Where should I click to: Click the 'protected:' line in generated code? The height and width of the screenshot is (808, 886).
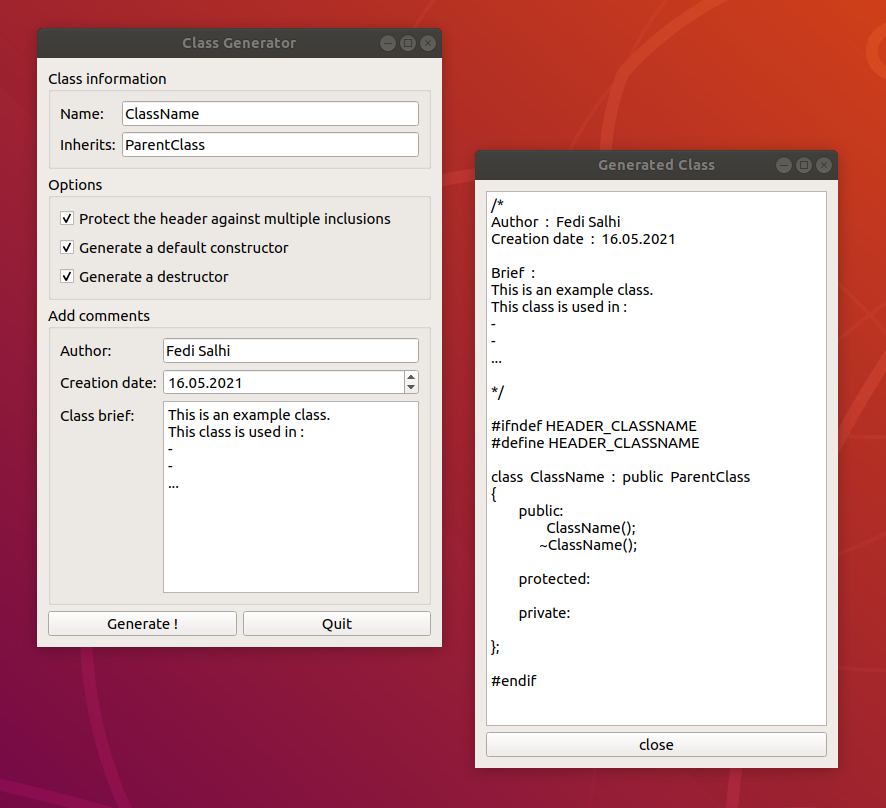point(554,579)
